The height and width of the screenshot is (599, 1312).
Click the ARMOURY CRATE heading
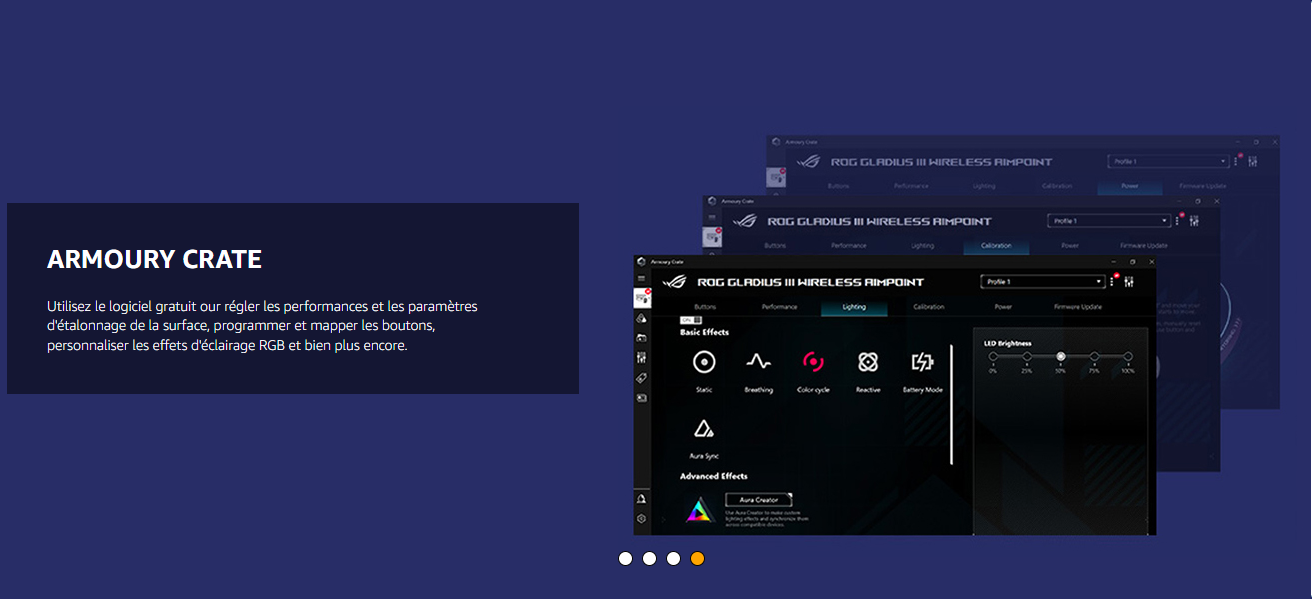click(x=154, y=260)
